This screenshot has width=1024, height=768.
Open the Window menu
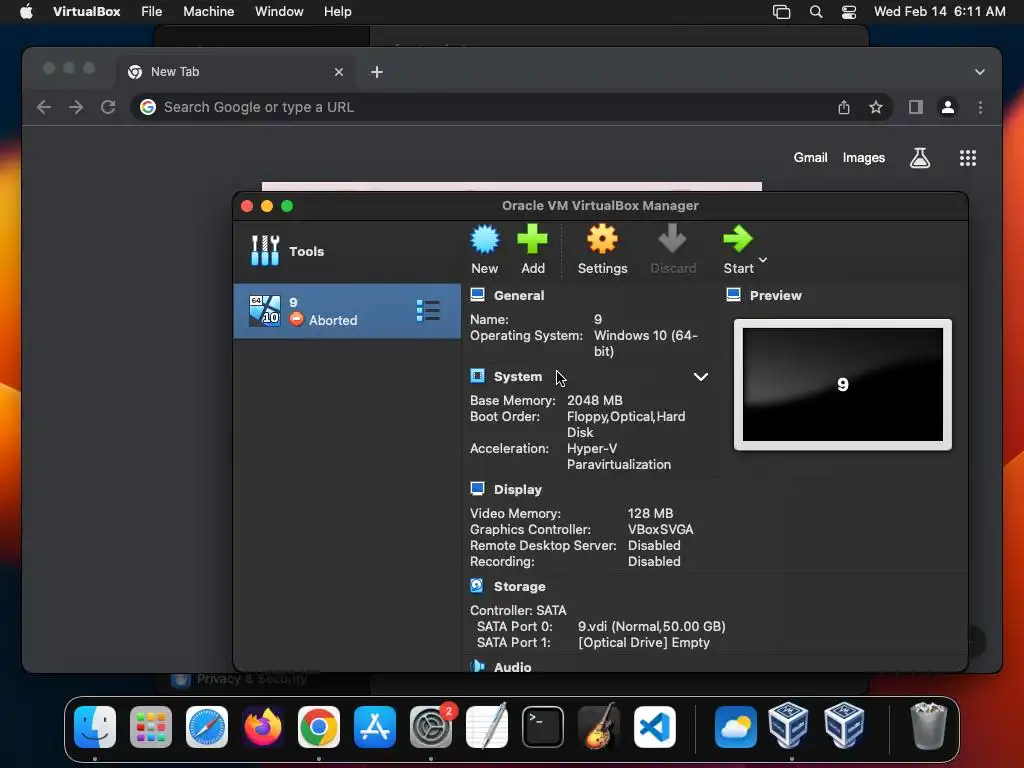pos(279,12)
